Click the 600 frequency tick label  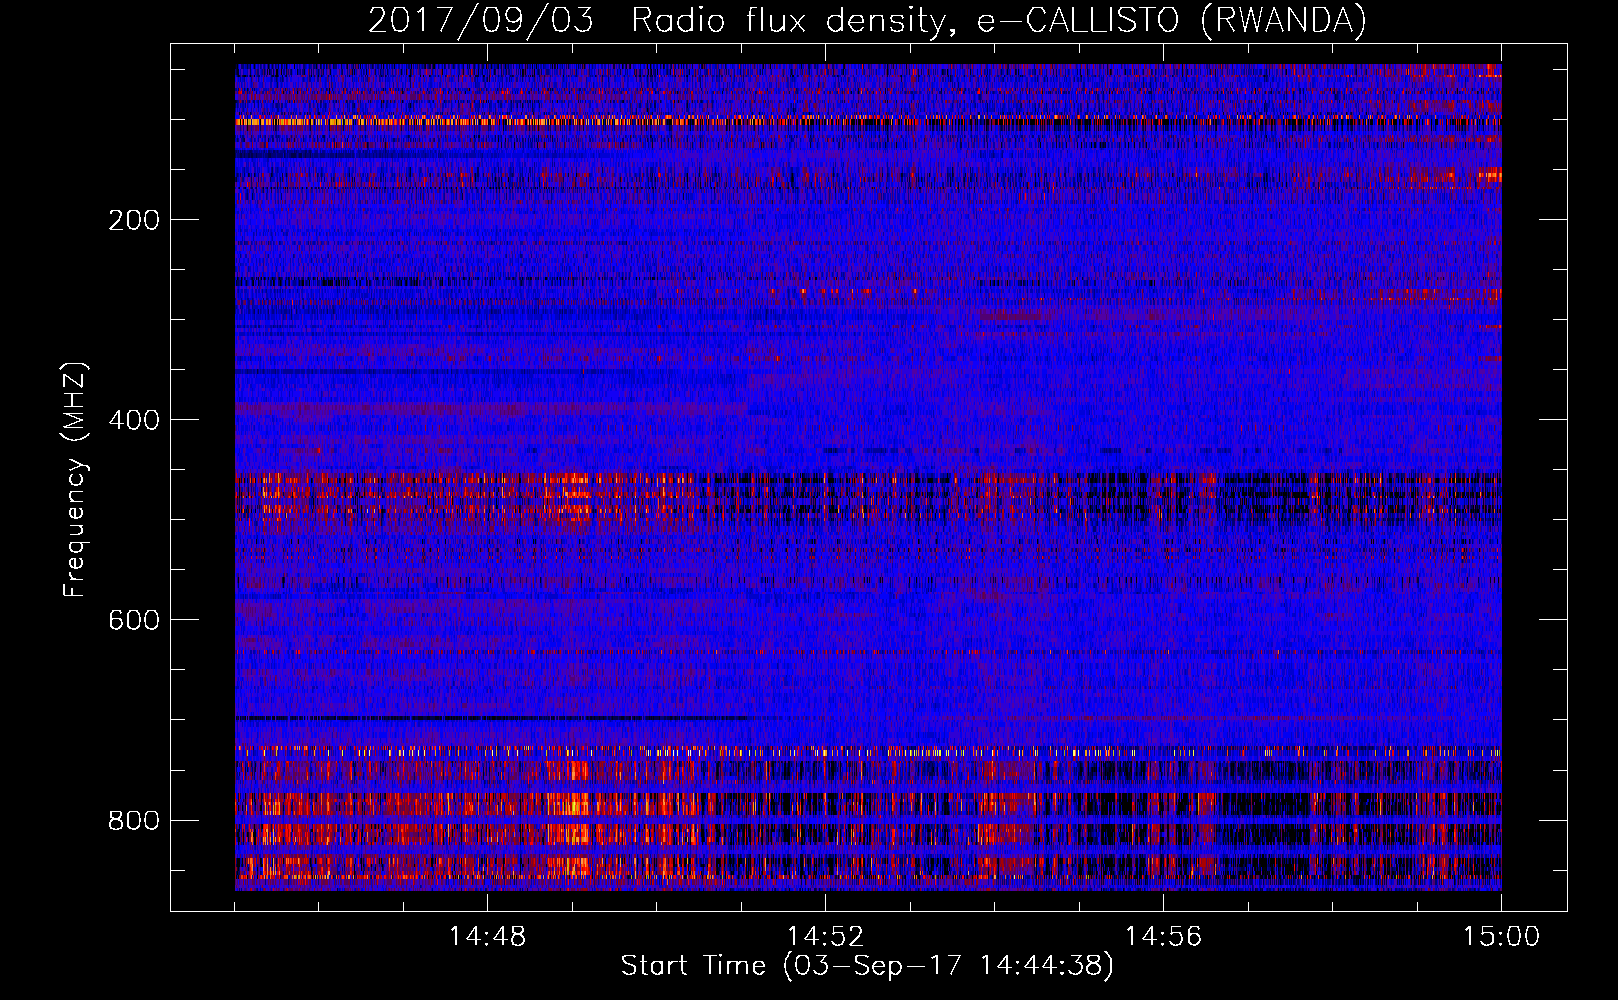pyautogui.click(x=134, y=620)
